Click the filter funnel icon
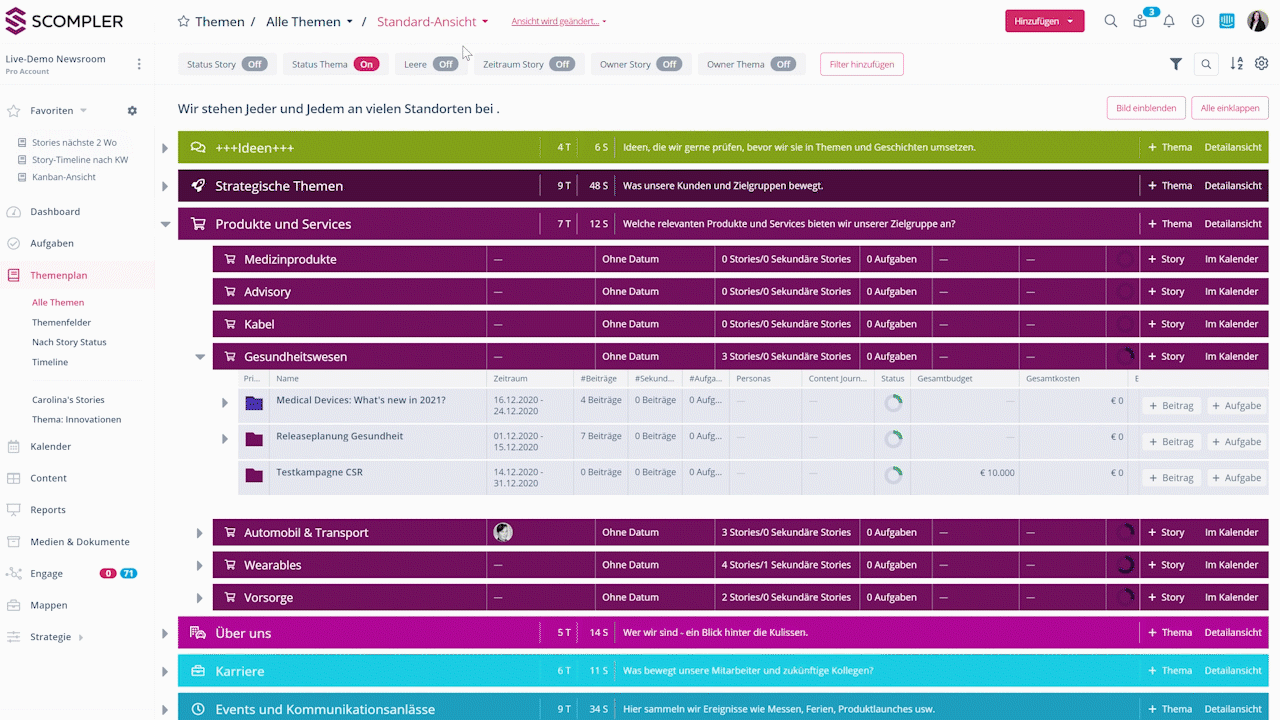This screenshot has height=720, width=1280. pyautogui.click(x=1176, y=64)
